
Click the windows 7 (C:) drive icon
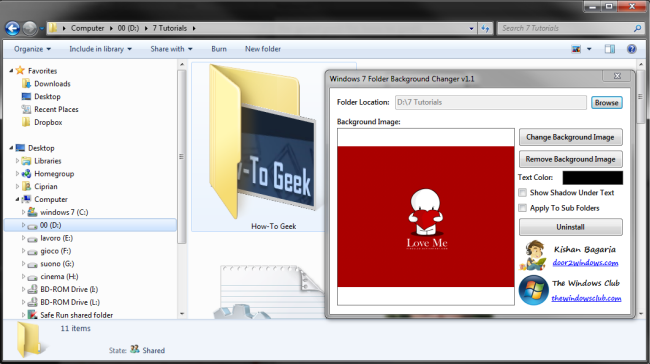pyautogui.click(x=32, y=212)
